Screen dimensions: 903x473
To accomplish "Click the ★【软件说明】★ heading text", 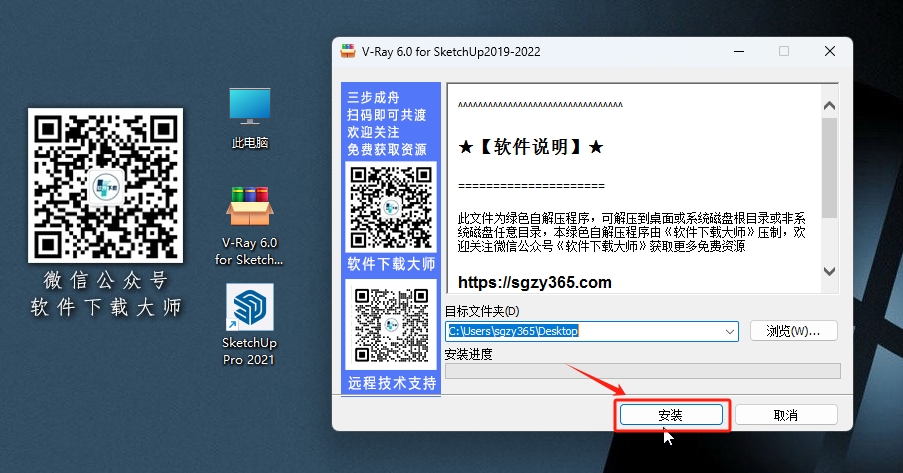I will [x=530, y=147].
